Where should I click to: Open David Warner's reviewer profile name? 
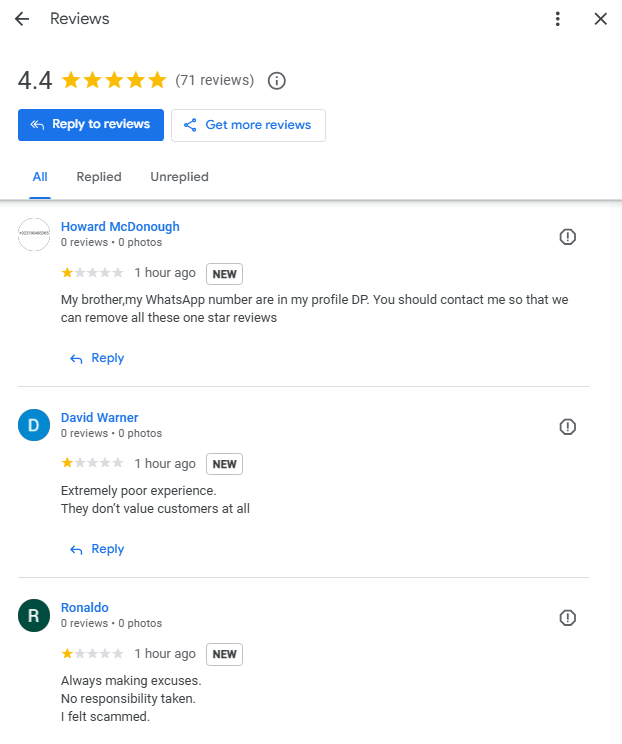coord(100,417)
